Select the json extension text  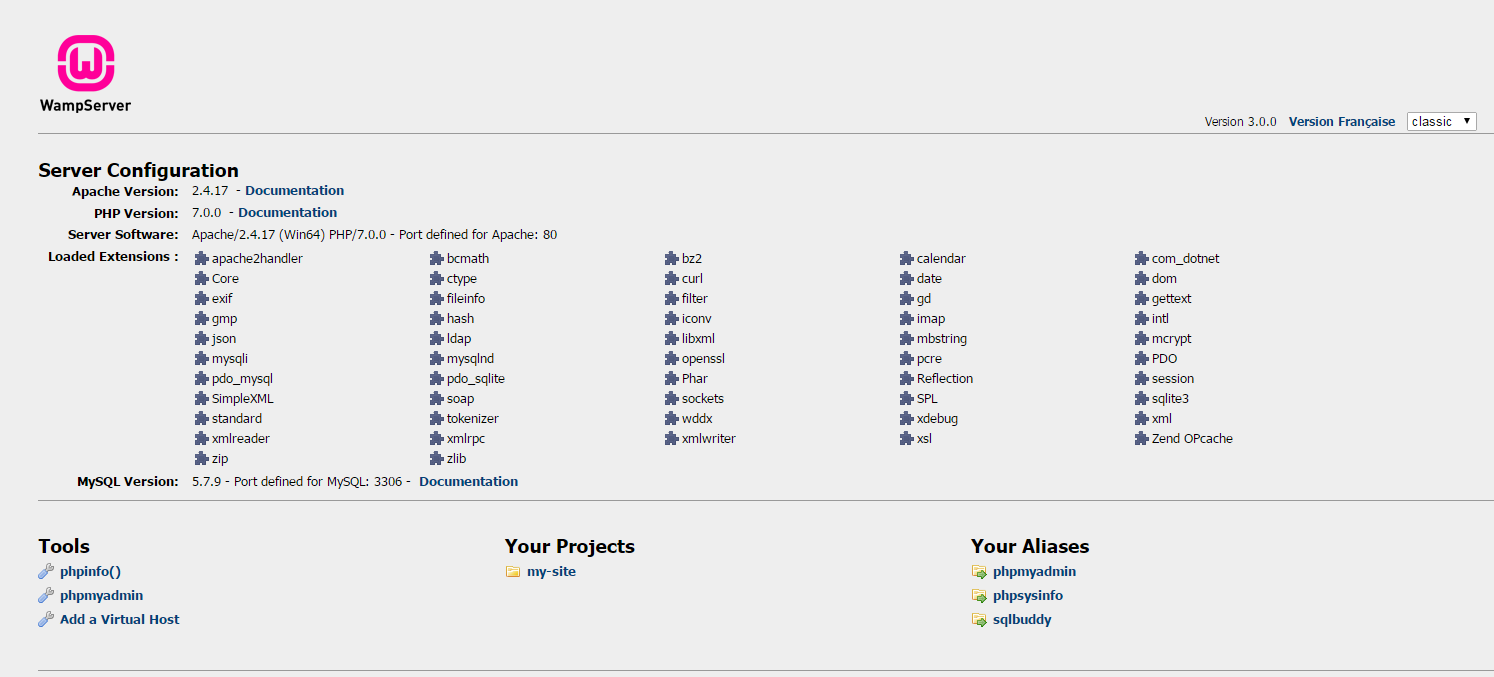[224, 339]
